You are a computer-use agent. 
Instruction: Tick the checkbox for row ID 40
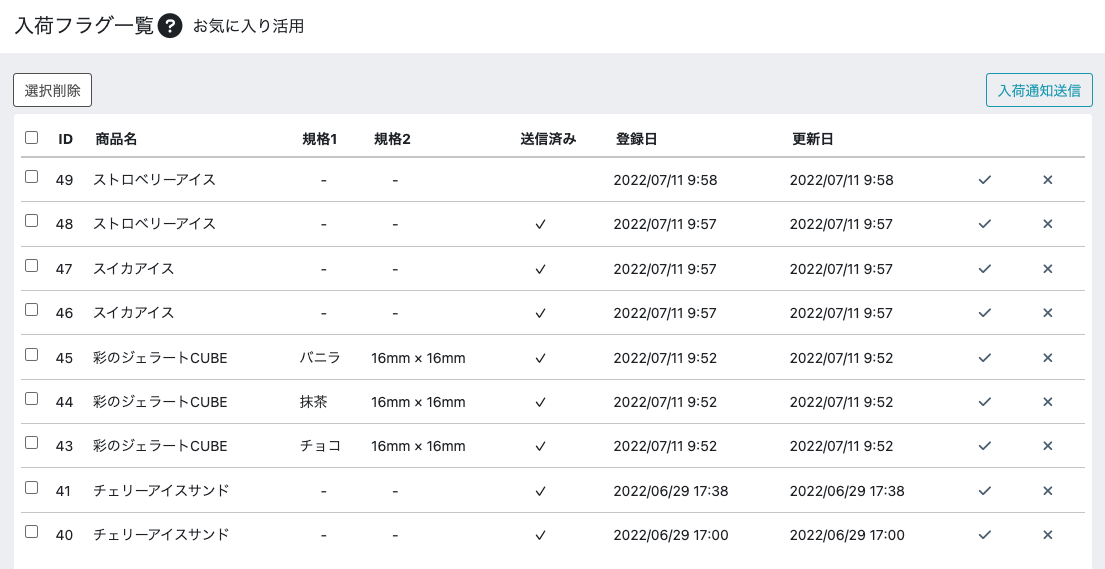31,532
